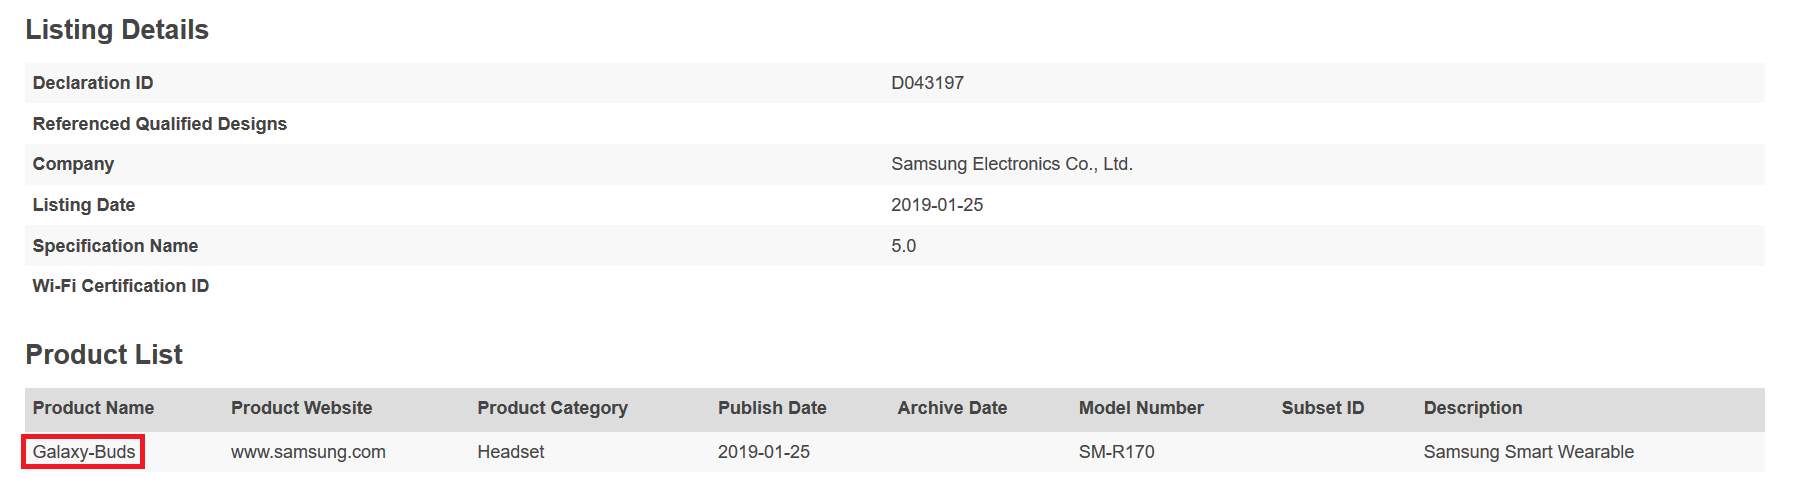
Task: Click the Description column header
Action: pyautogui.click(x=1472, y=408)
